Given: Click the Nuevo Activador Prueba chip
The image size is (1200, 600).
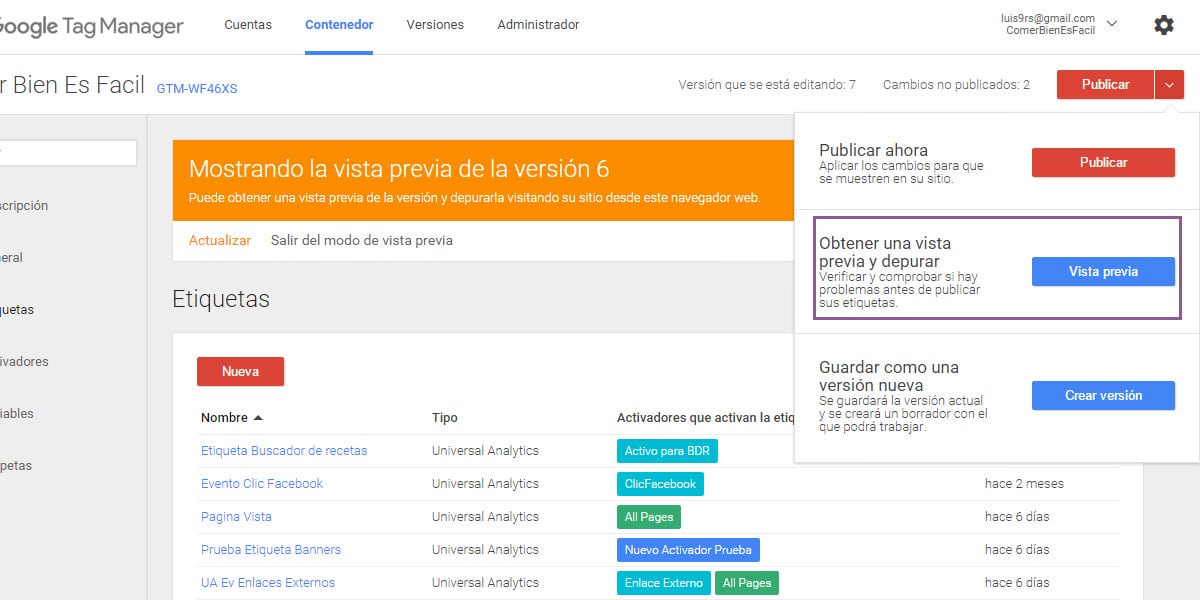Looking at the screenshot, I should pos(688,550).
